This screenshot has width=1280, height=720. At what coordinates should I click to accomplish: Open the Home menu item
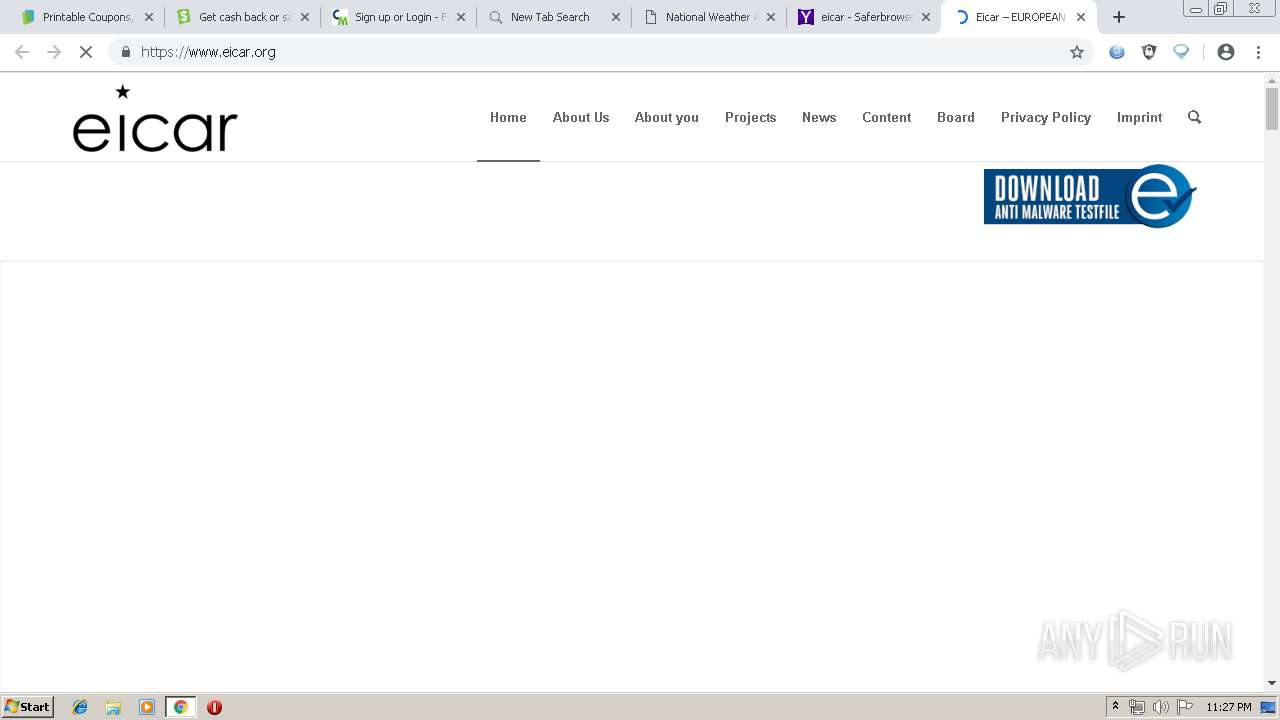(508, 117)
